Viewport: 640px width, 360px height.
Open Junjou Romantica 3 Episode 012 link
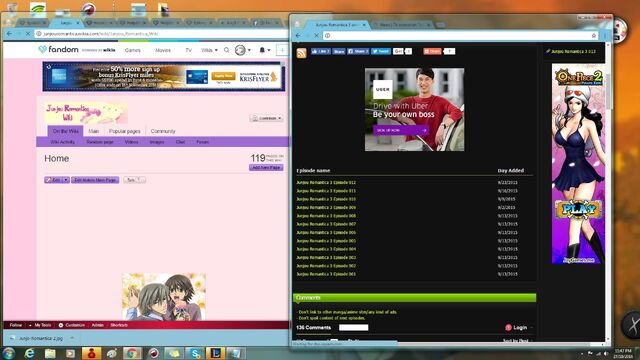point(326,182)
